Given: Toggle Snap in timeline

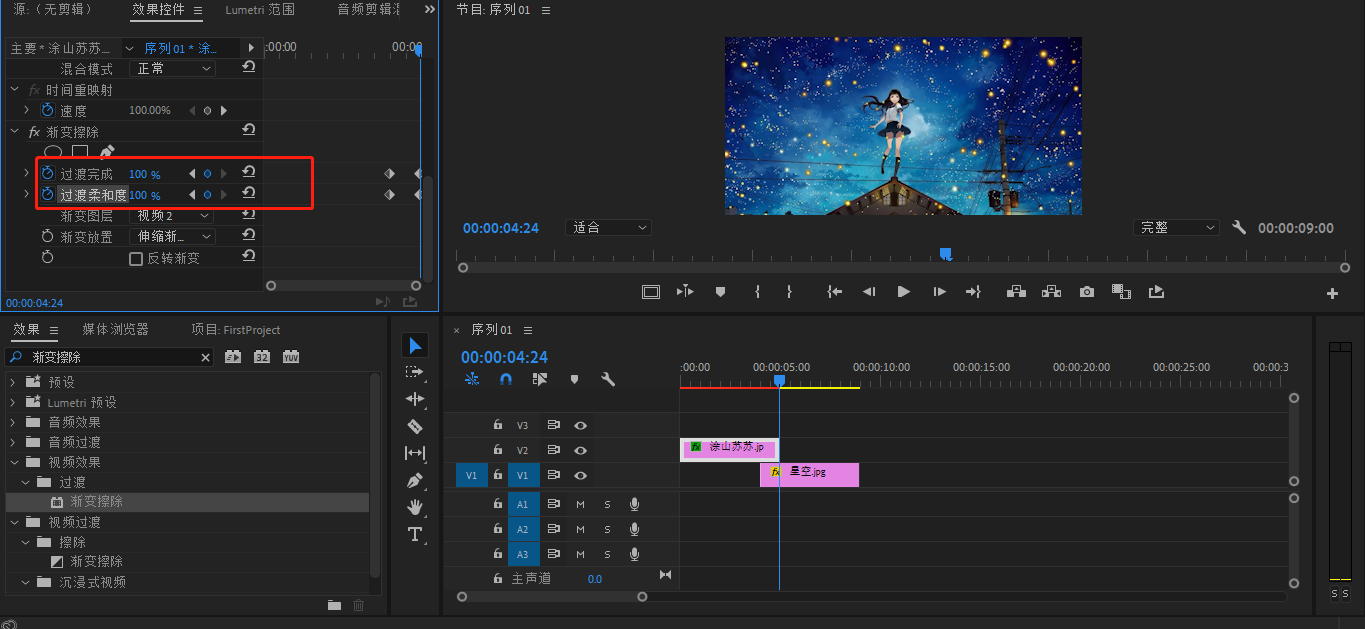Looking at the screenshot, I should (x=506, y=379).
